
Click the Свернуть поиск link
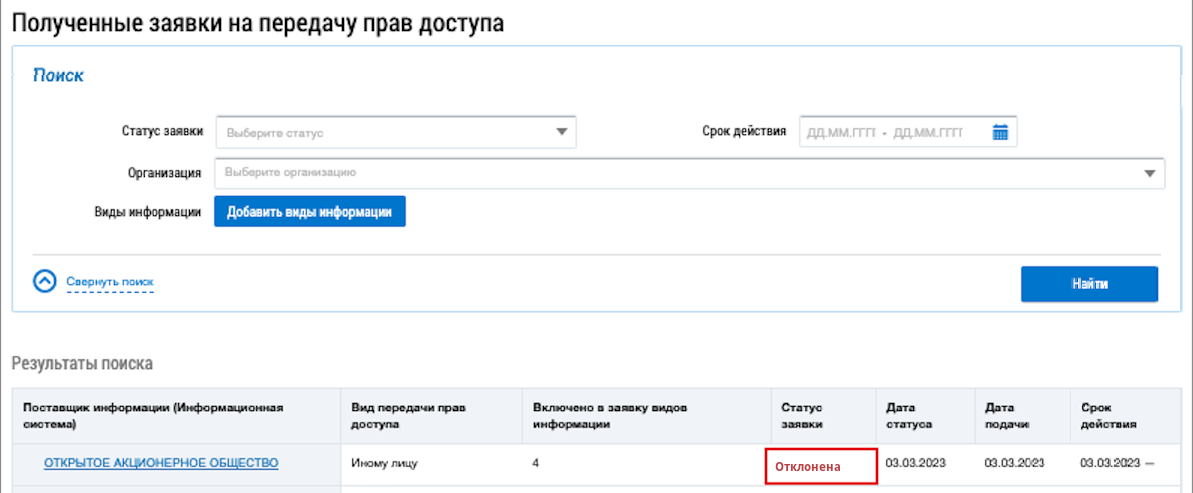pos(110,282)
